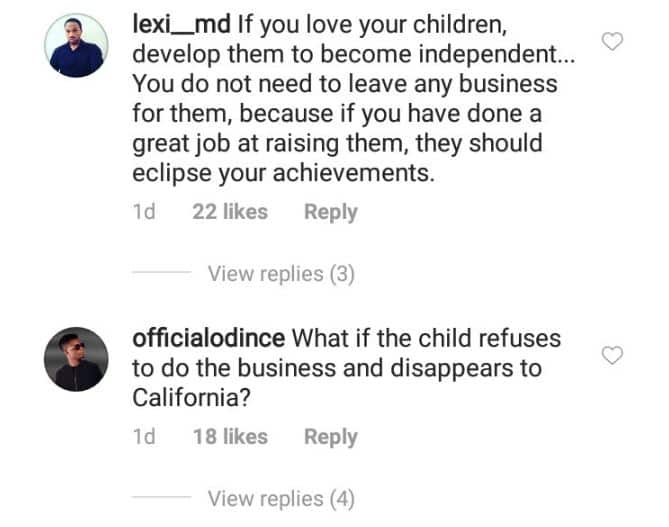Click the dash line before View replies (4)
The image size is (669, 527).
click(x=161, y=499)
